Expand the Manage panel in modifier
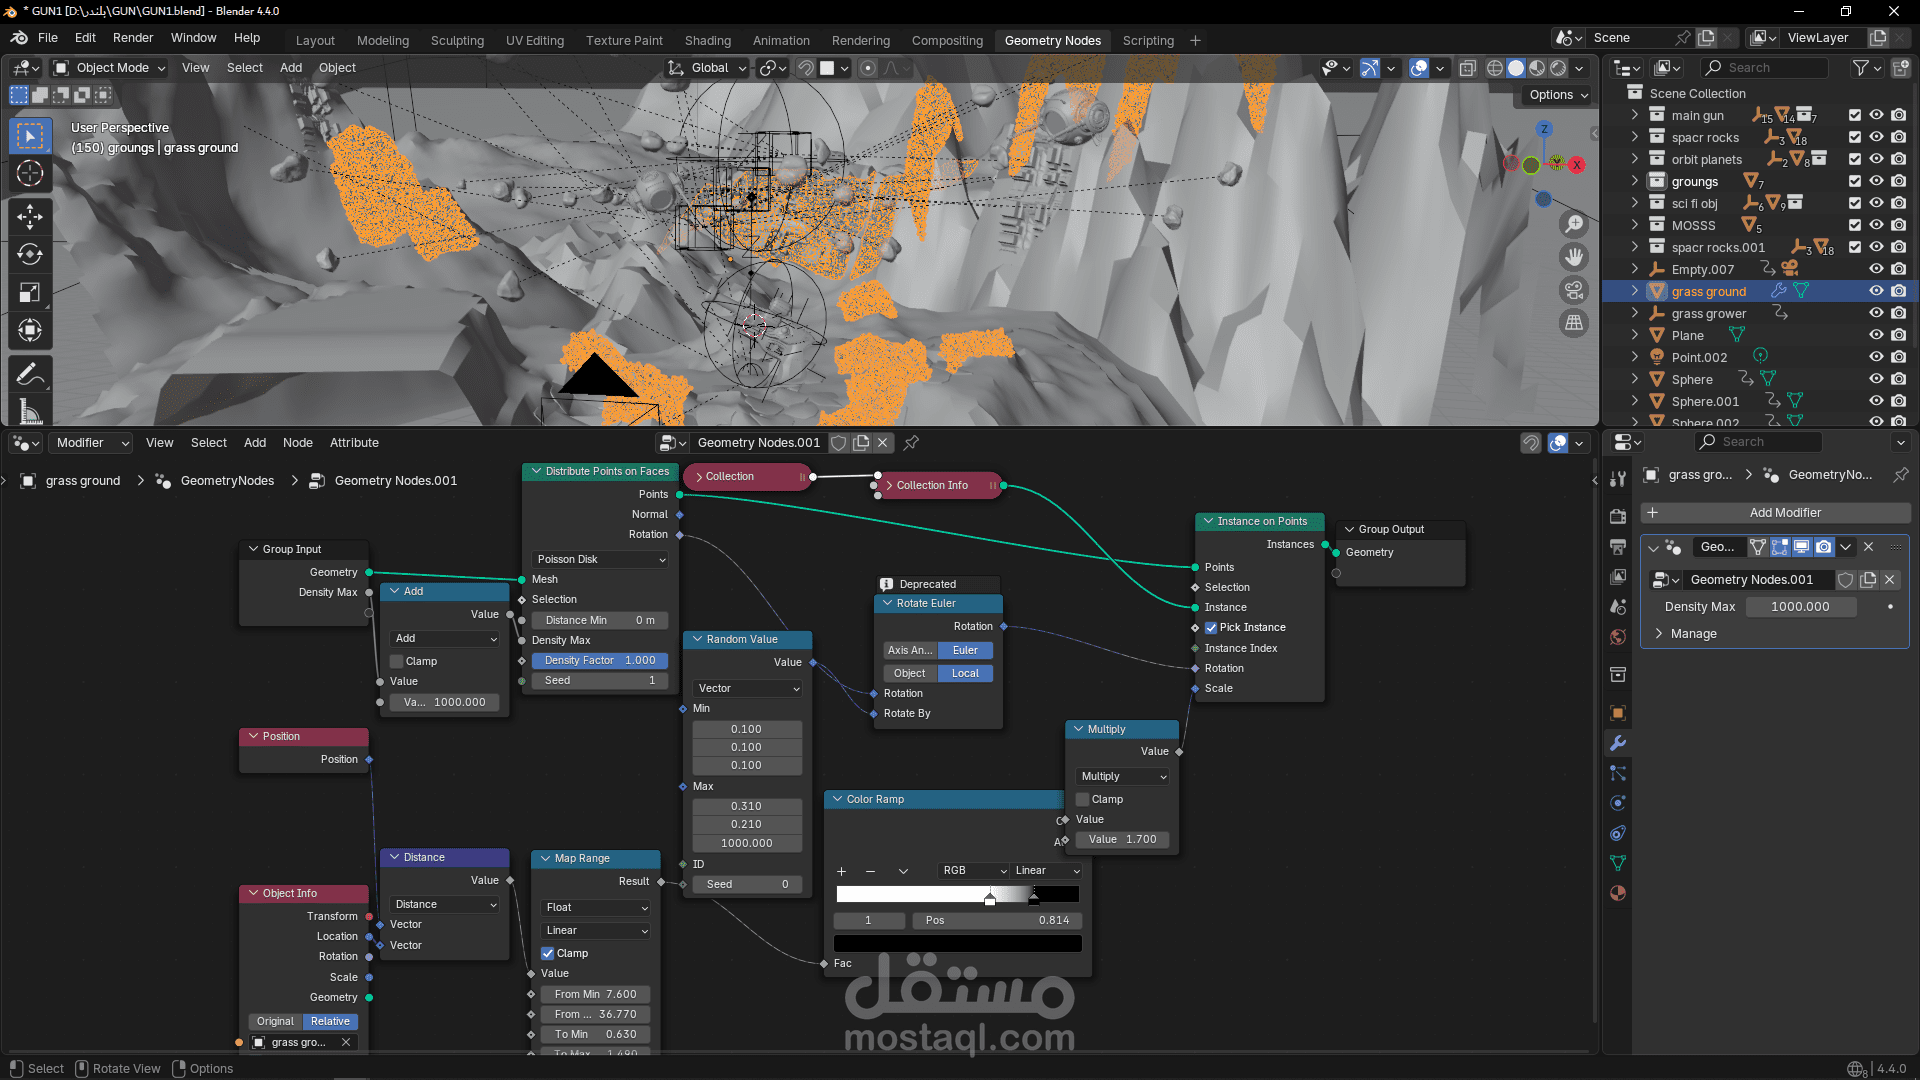The image size is (1920, 1080). click(1660, 634)
